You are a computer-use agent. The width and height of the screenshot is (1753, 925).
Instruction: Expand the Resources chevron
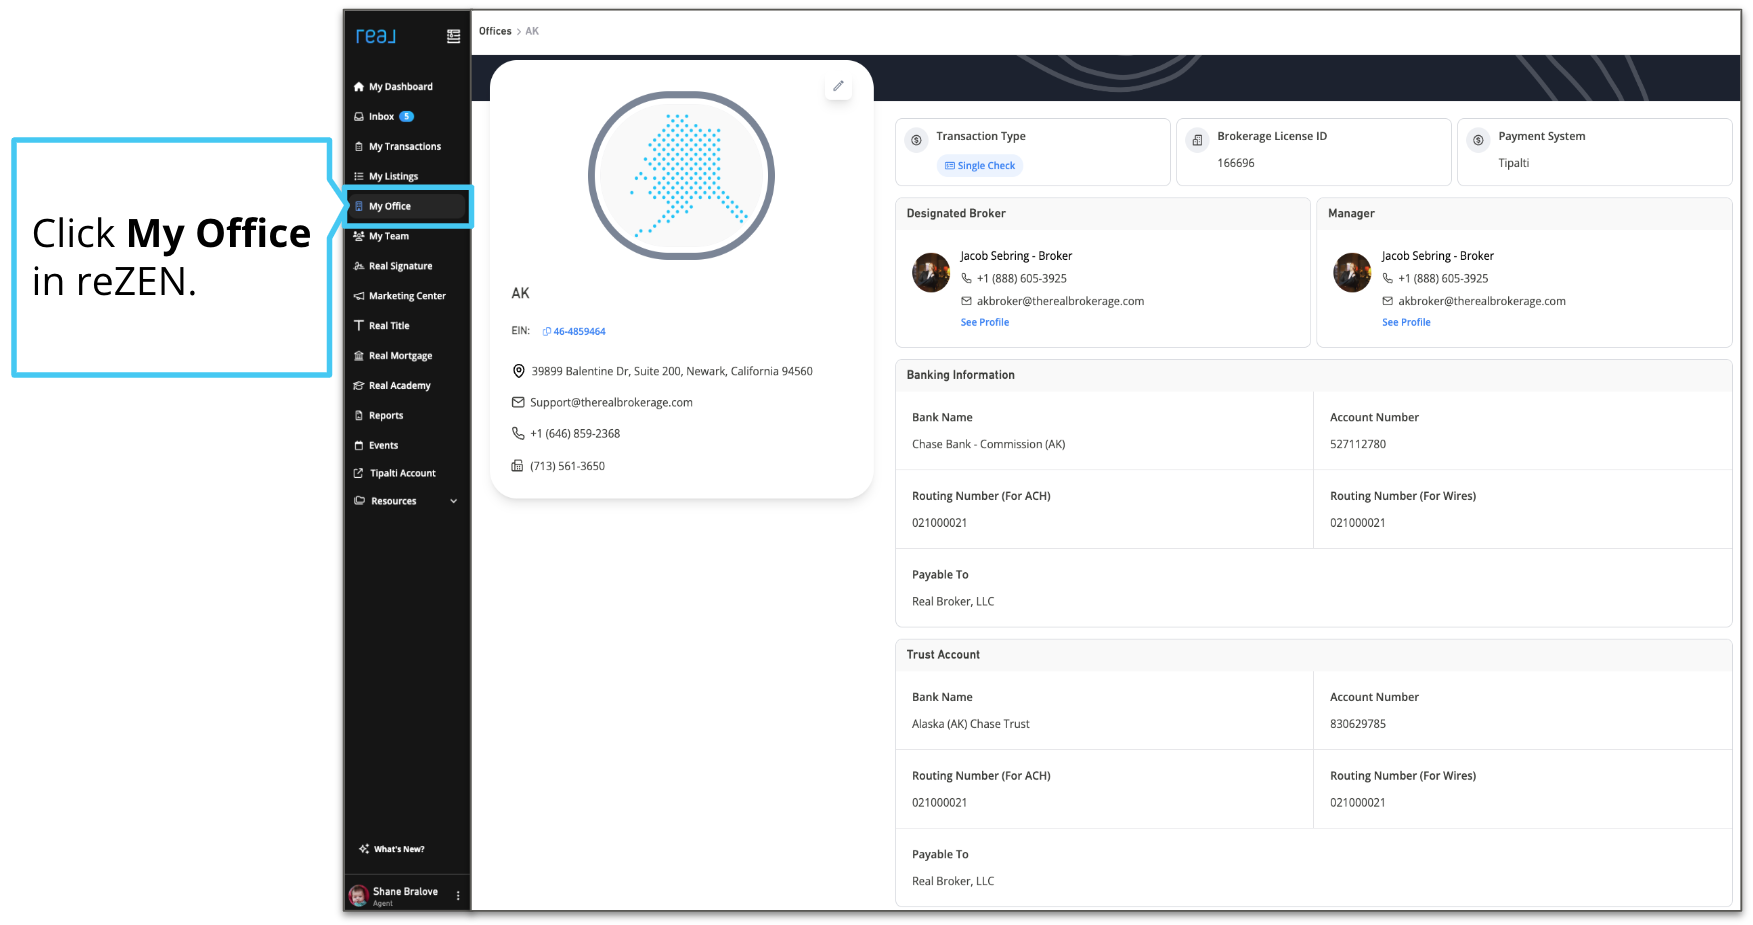coord(454,501)
